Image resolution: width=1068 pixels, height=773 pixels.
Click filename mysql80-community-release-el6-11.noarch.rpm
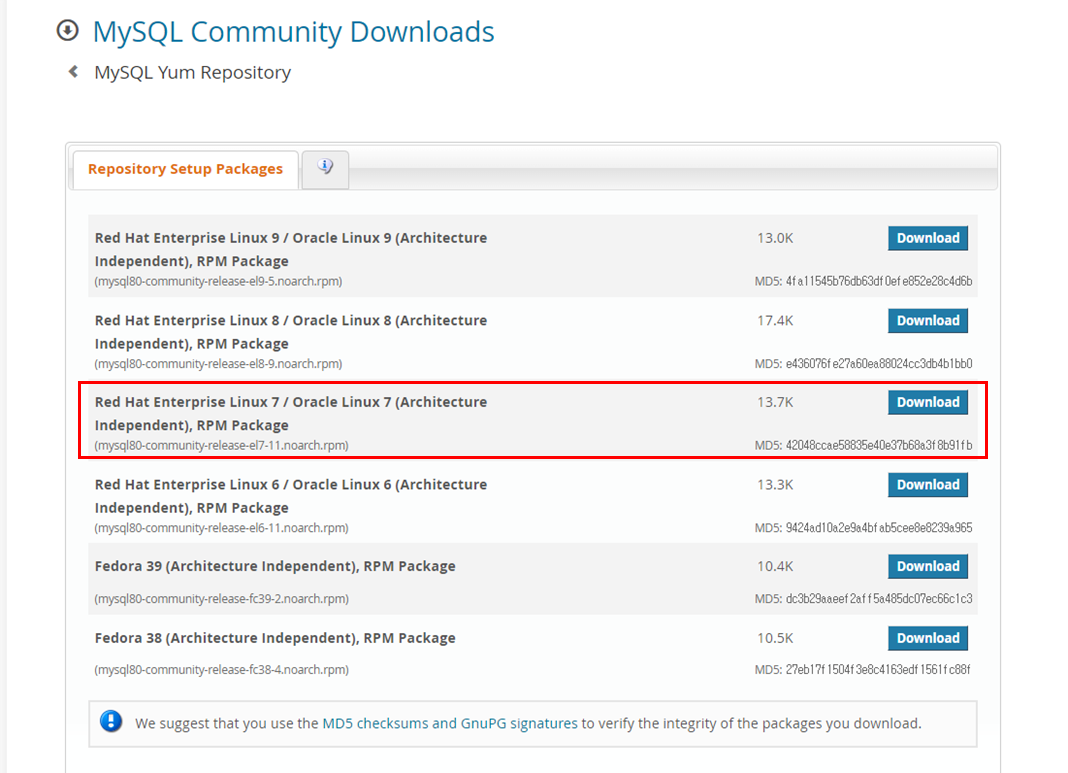pyautogui.click(x=221, y=528)
